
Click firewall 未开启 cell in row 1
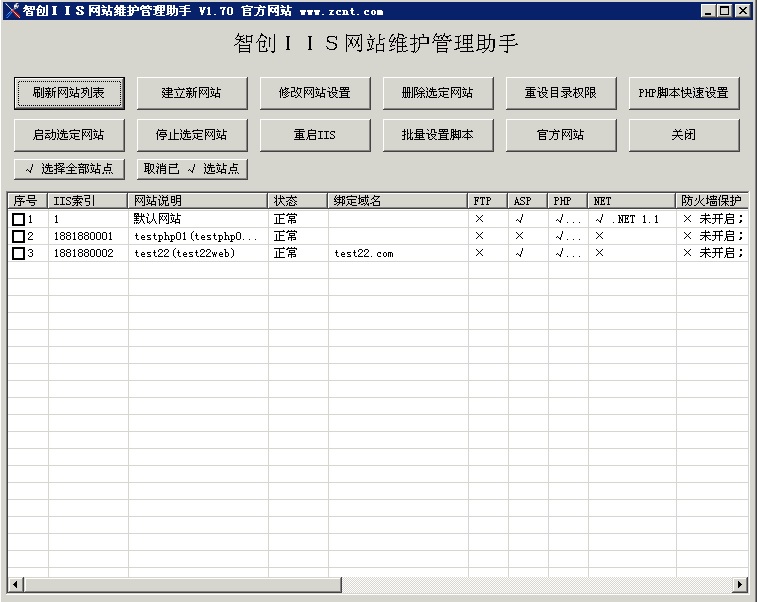713,219
